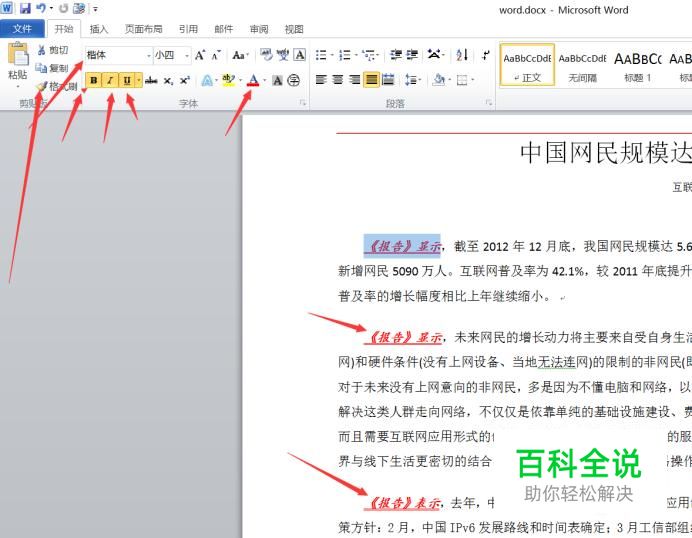Expand the Font dialog launcher
Screen dimensions: 692x538
tap(302, 103)
